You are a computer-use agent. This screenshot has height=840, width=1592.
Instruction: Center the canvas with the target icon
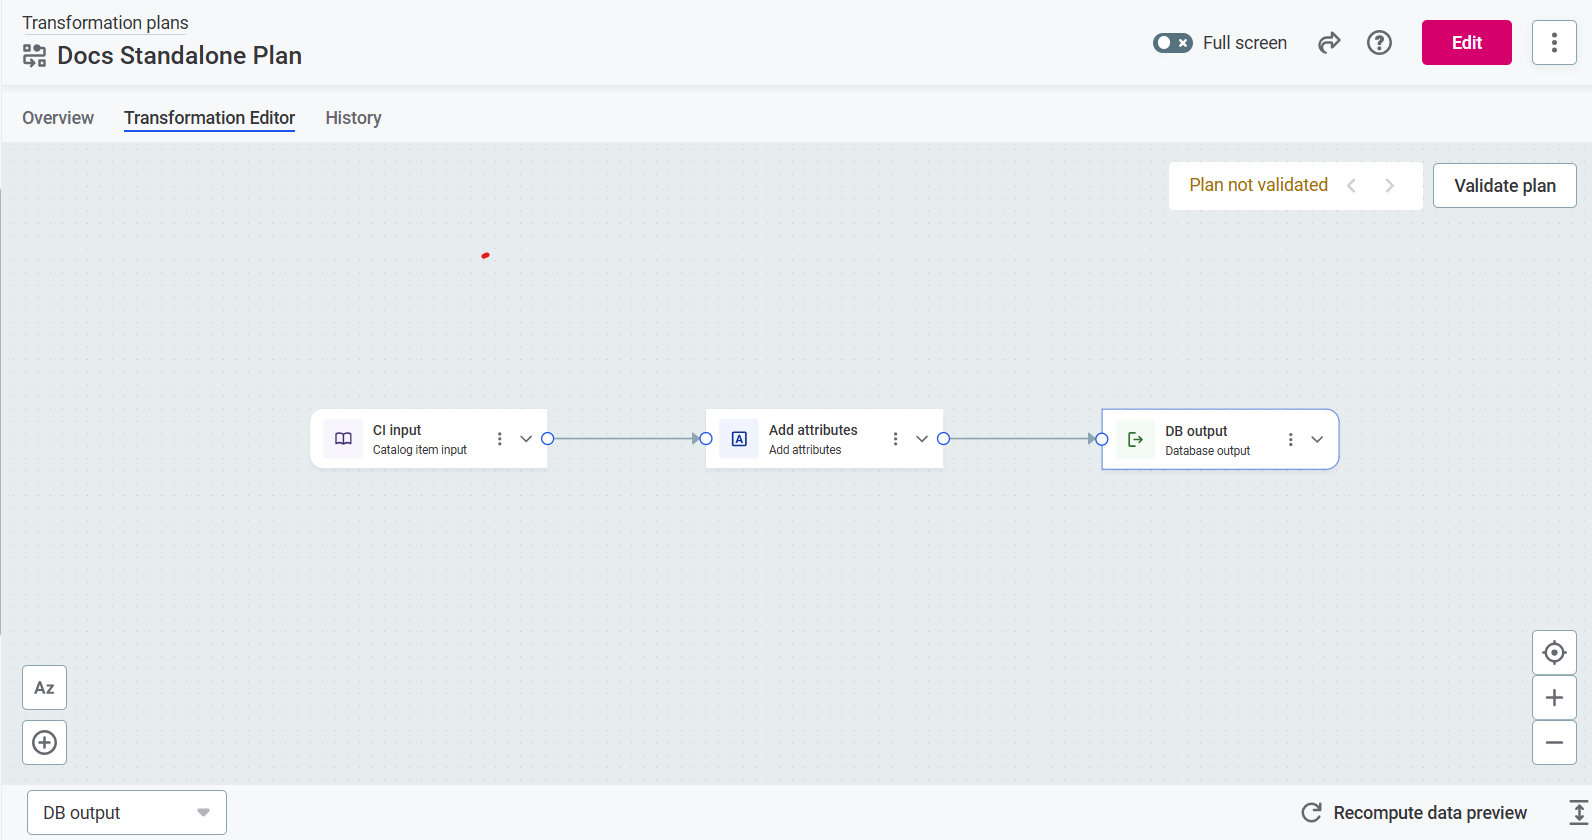click(x=1554, y=653)
